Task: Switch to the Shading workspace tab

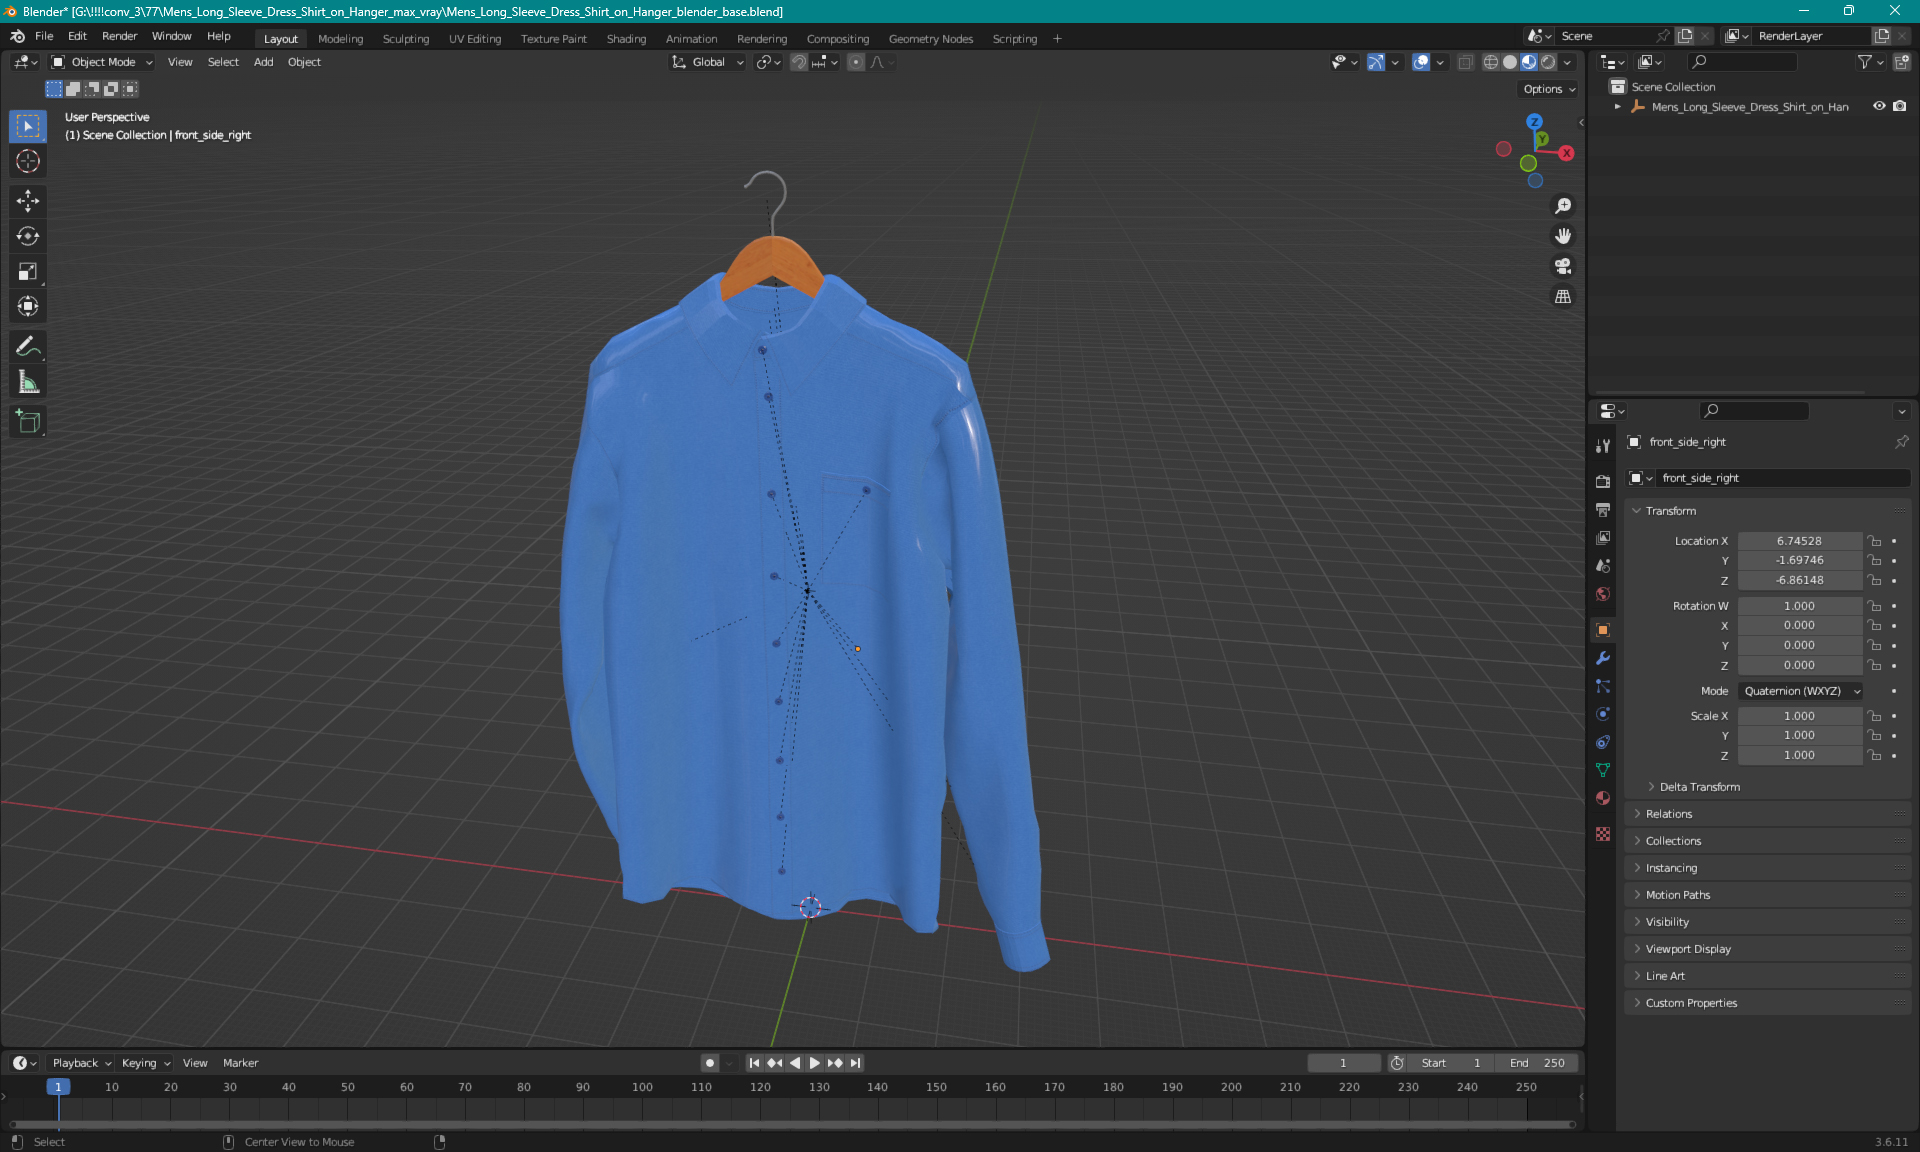Action: point(626,39)
